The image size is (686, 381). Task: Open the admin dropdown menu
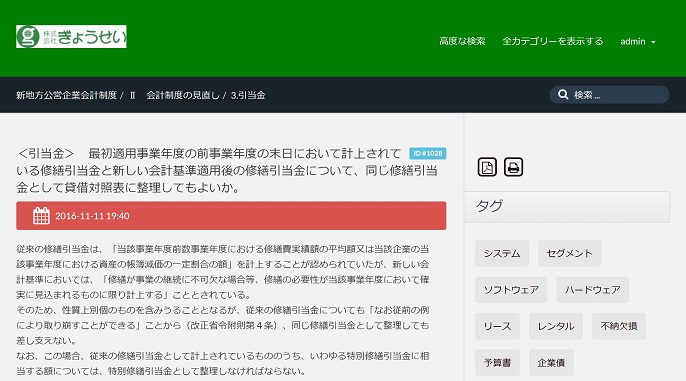point(637,42)
